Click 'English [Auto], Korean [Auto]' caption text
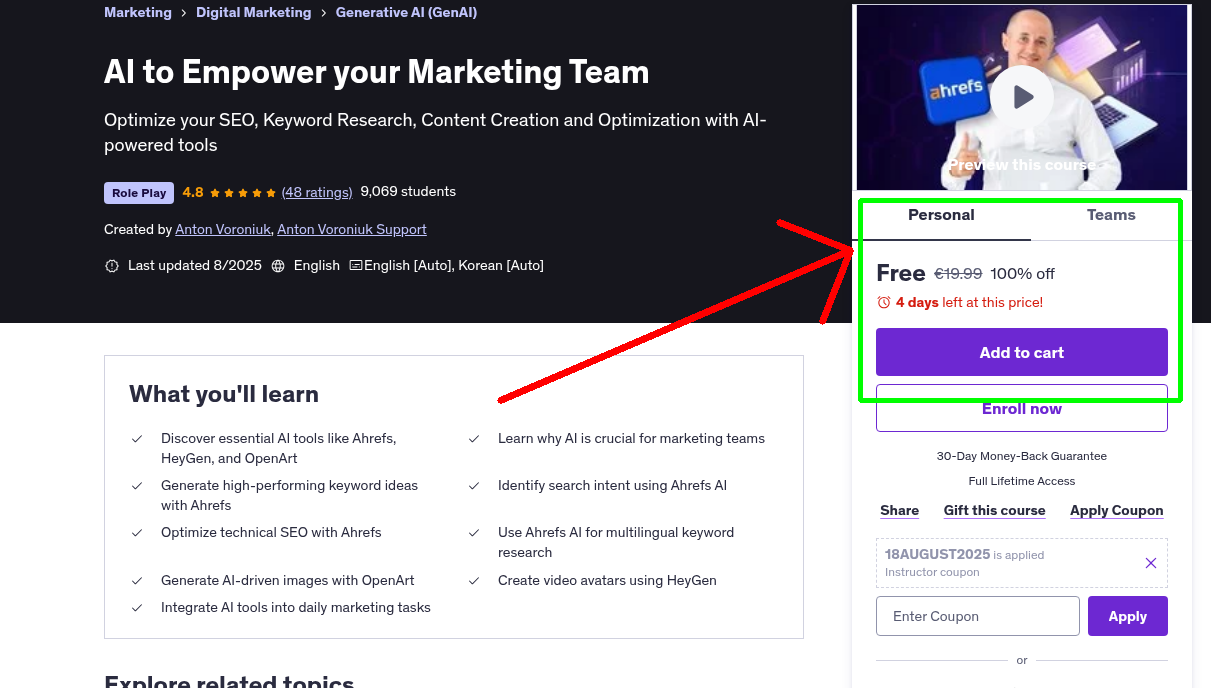The image size is (1211, 688). (x=454, y=265)
